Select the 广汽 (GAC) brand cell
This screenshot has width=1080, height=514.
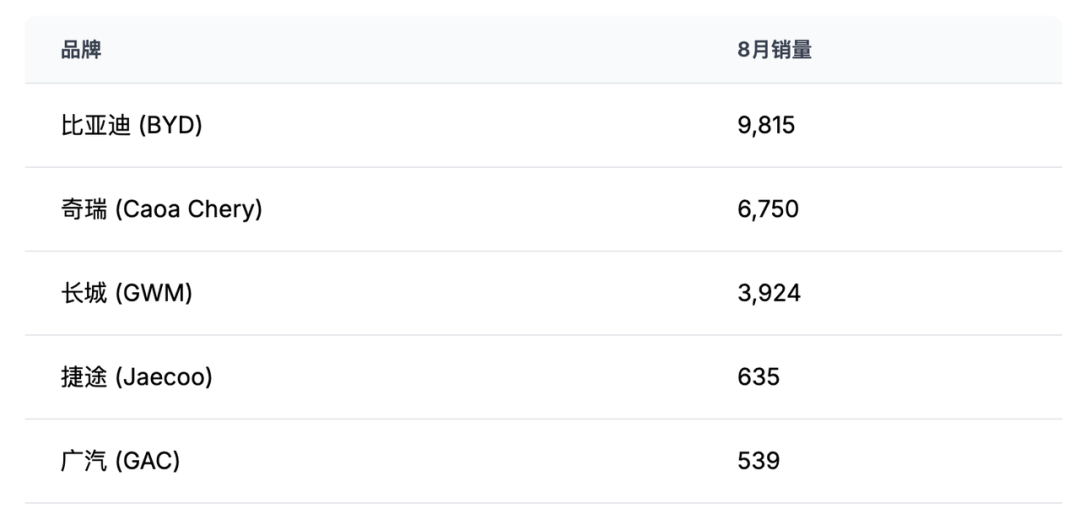coord(120,461)
